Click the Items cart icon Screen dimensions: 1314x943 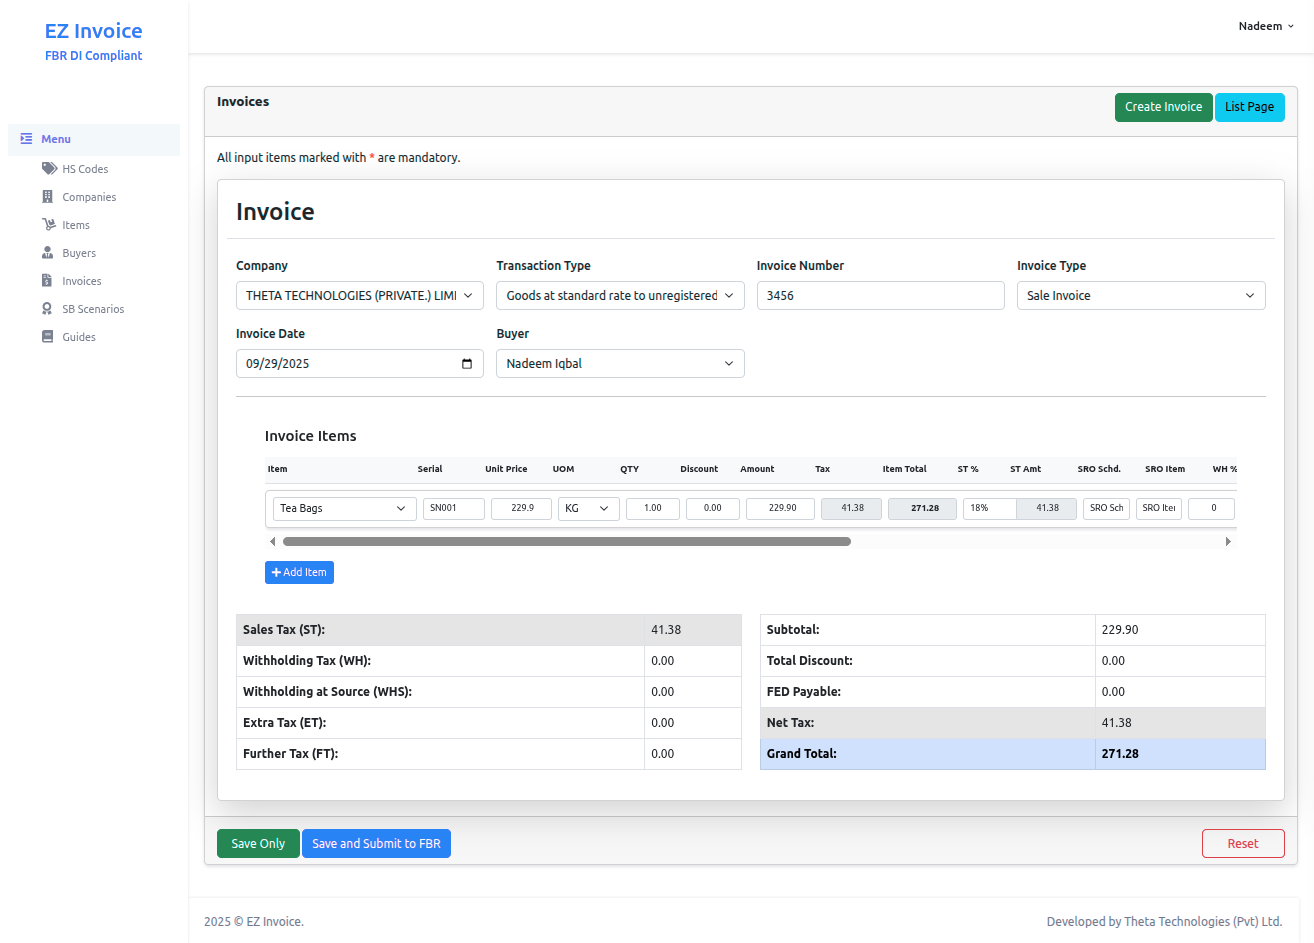[49, 225]
